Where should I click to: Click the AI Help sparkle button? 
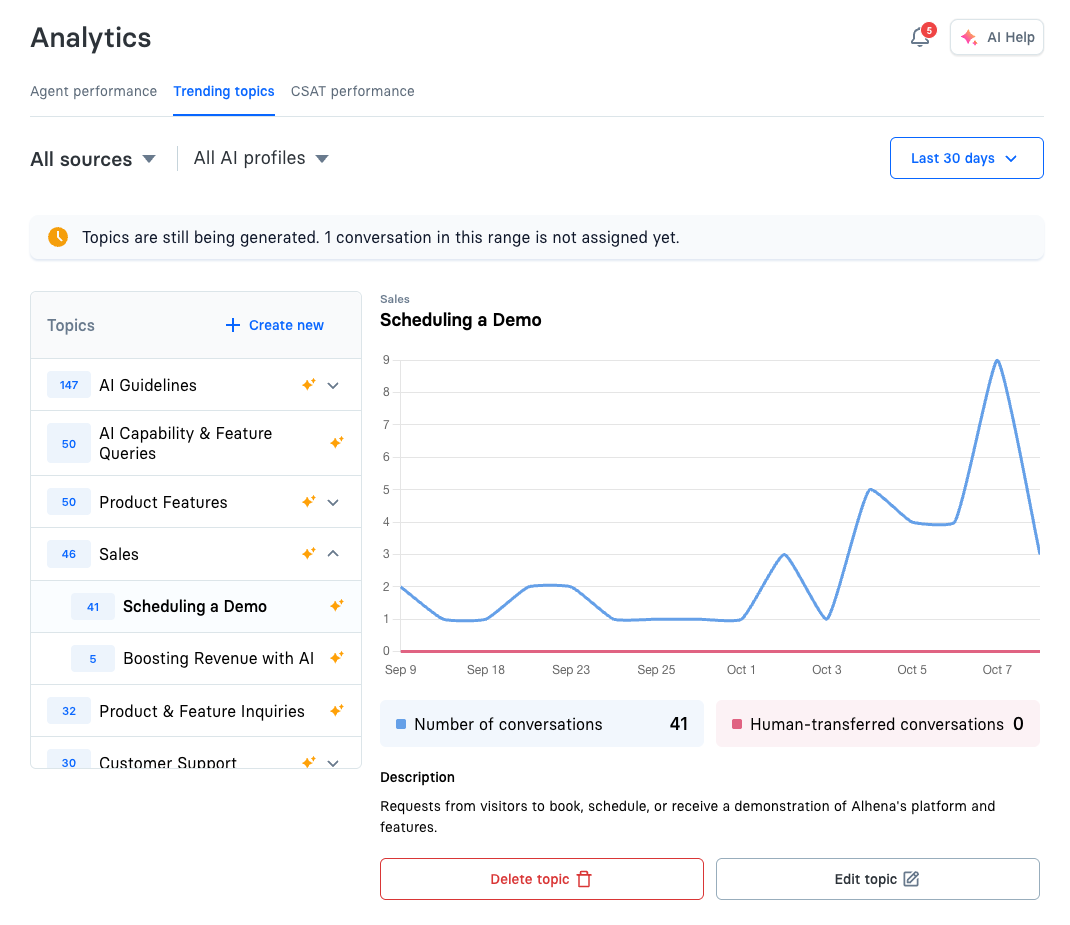point(996,37)
